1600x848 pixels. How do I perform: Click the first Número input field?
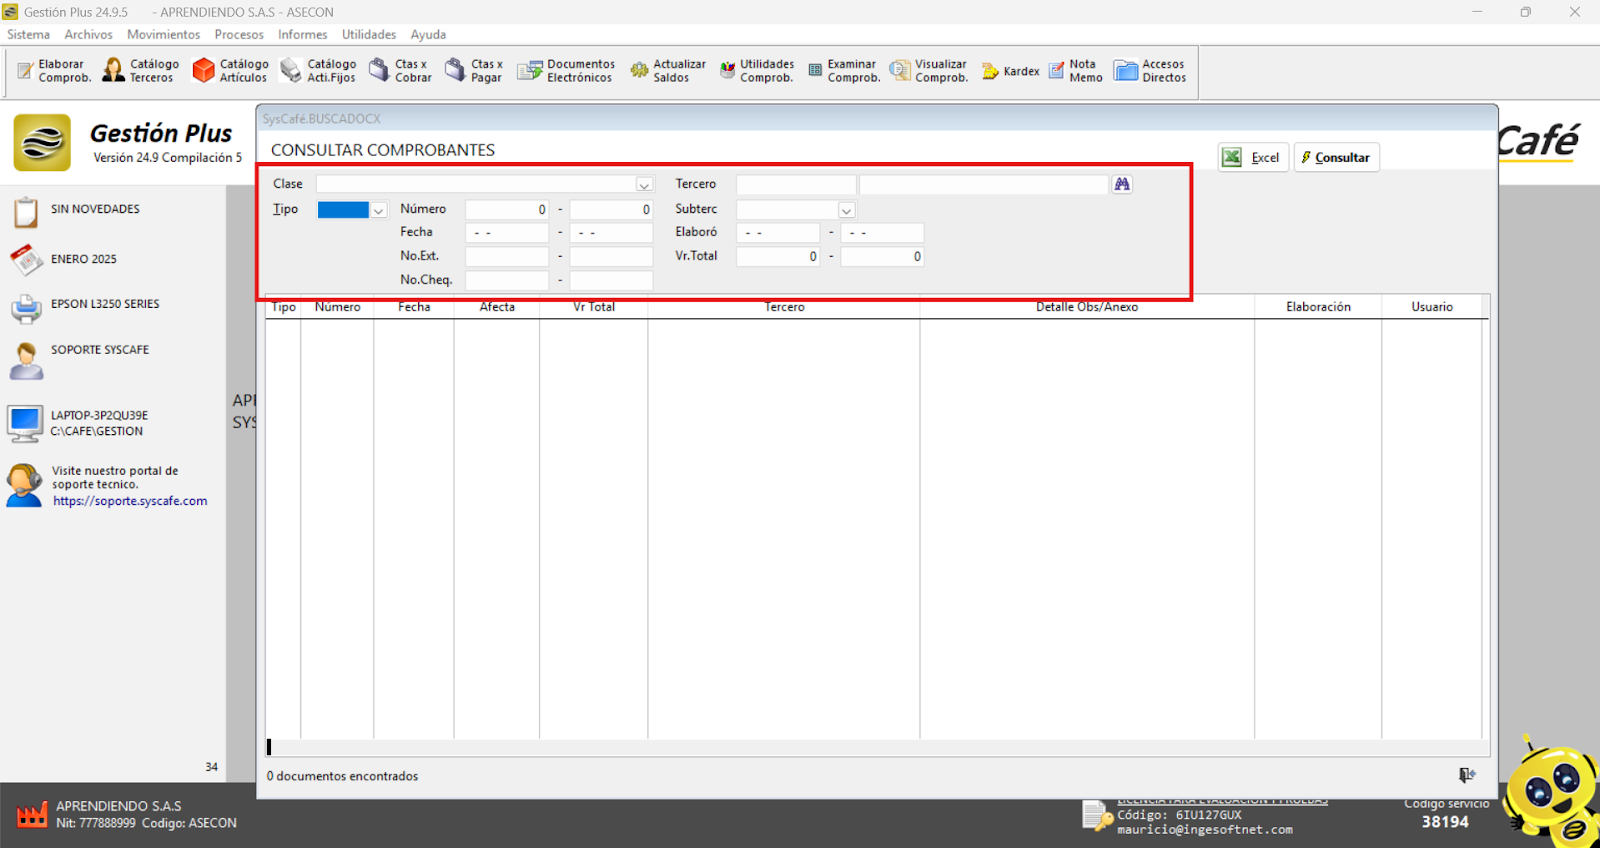tap(506, 209)
